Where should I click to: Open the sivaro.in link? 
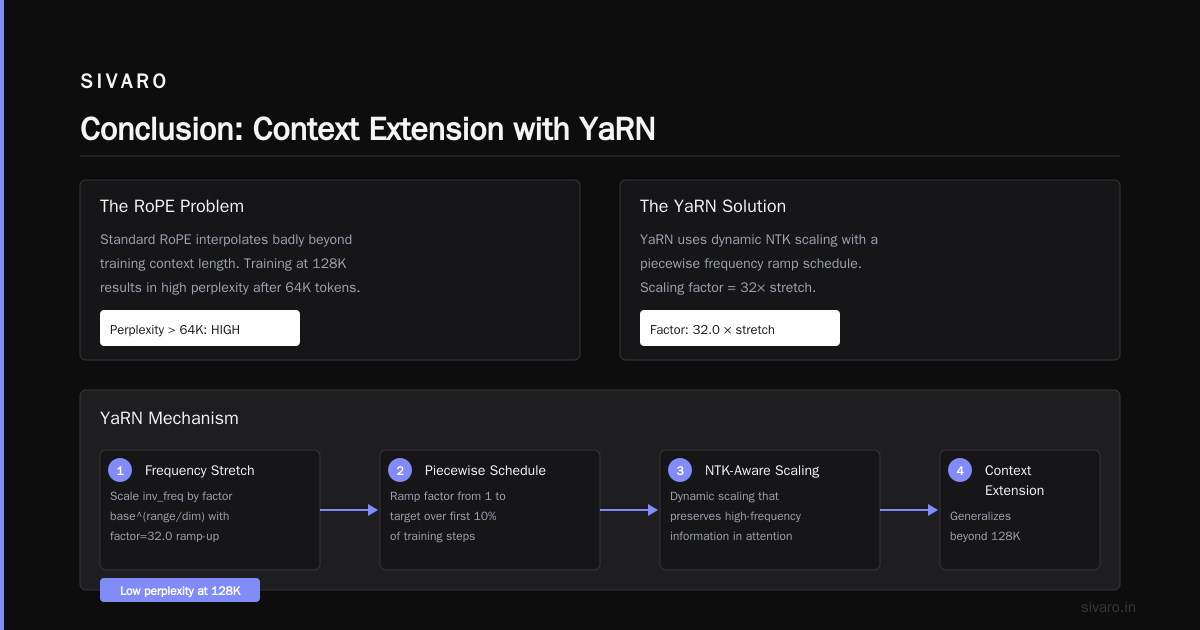coord(1109,607)
